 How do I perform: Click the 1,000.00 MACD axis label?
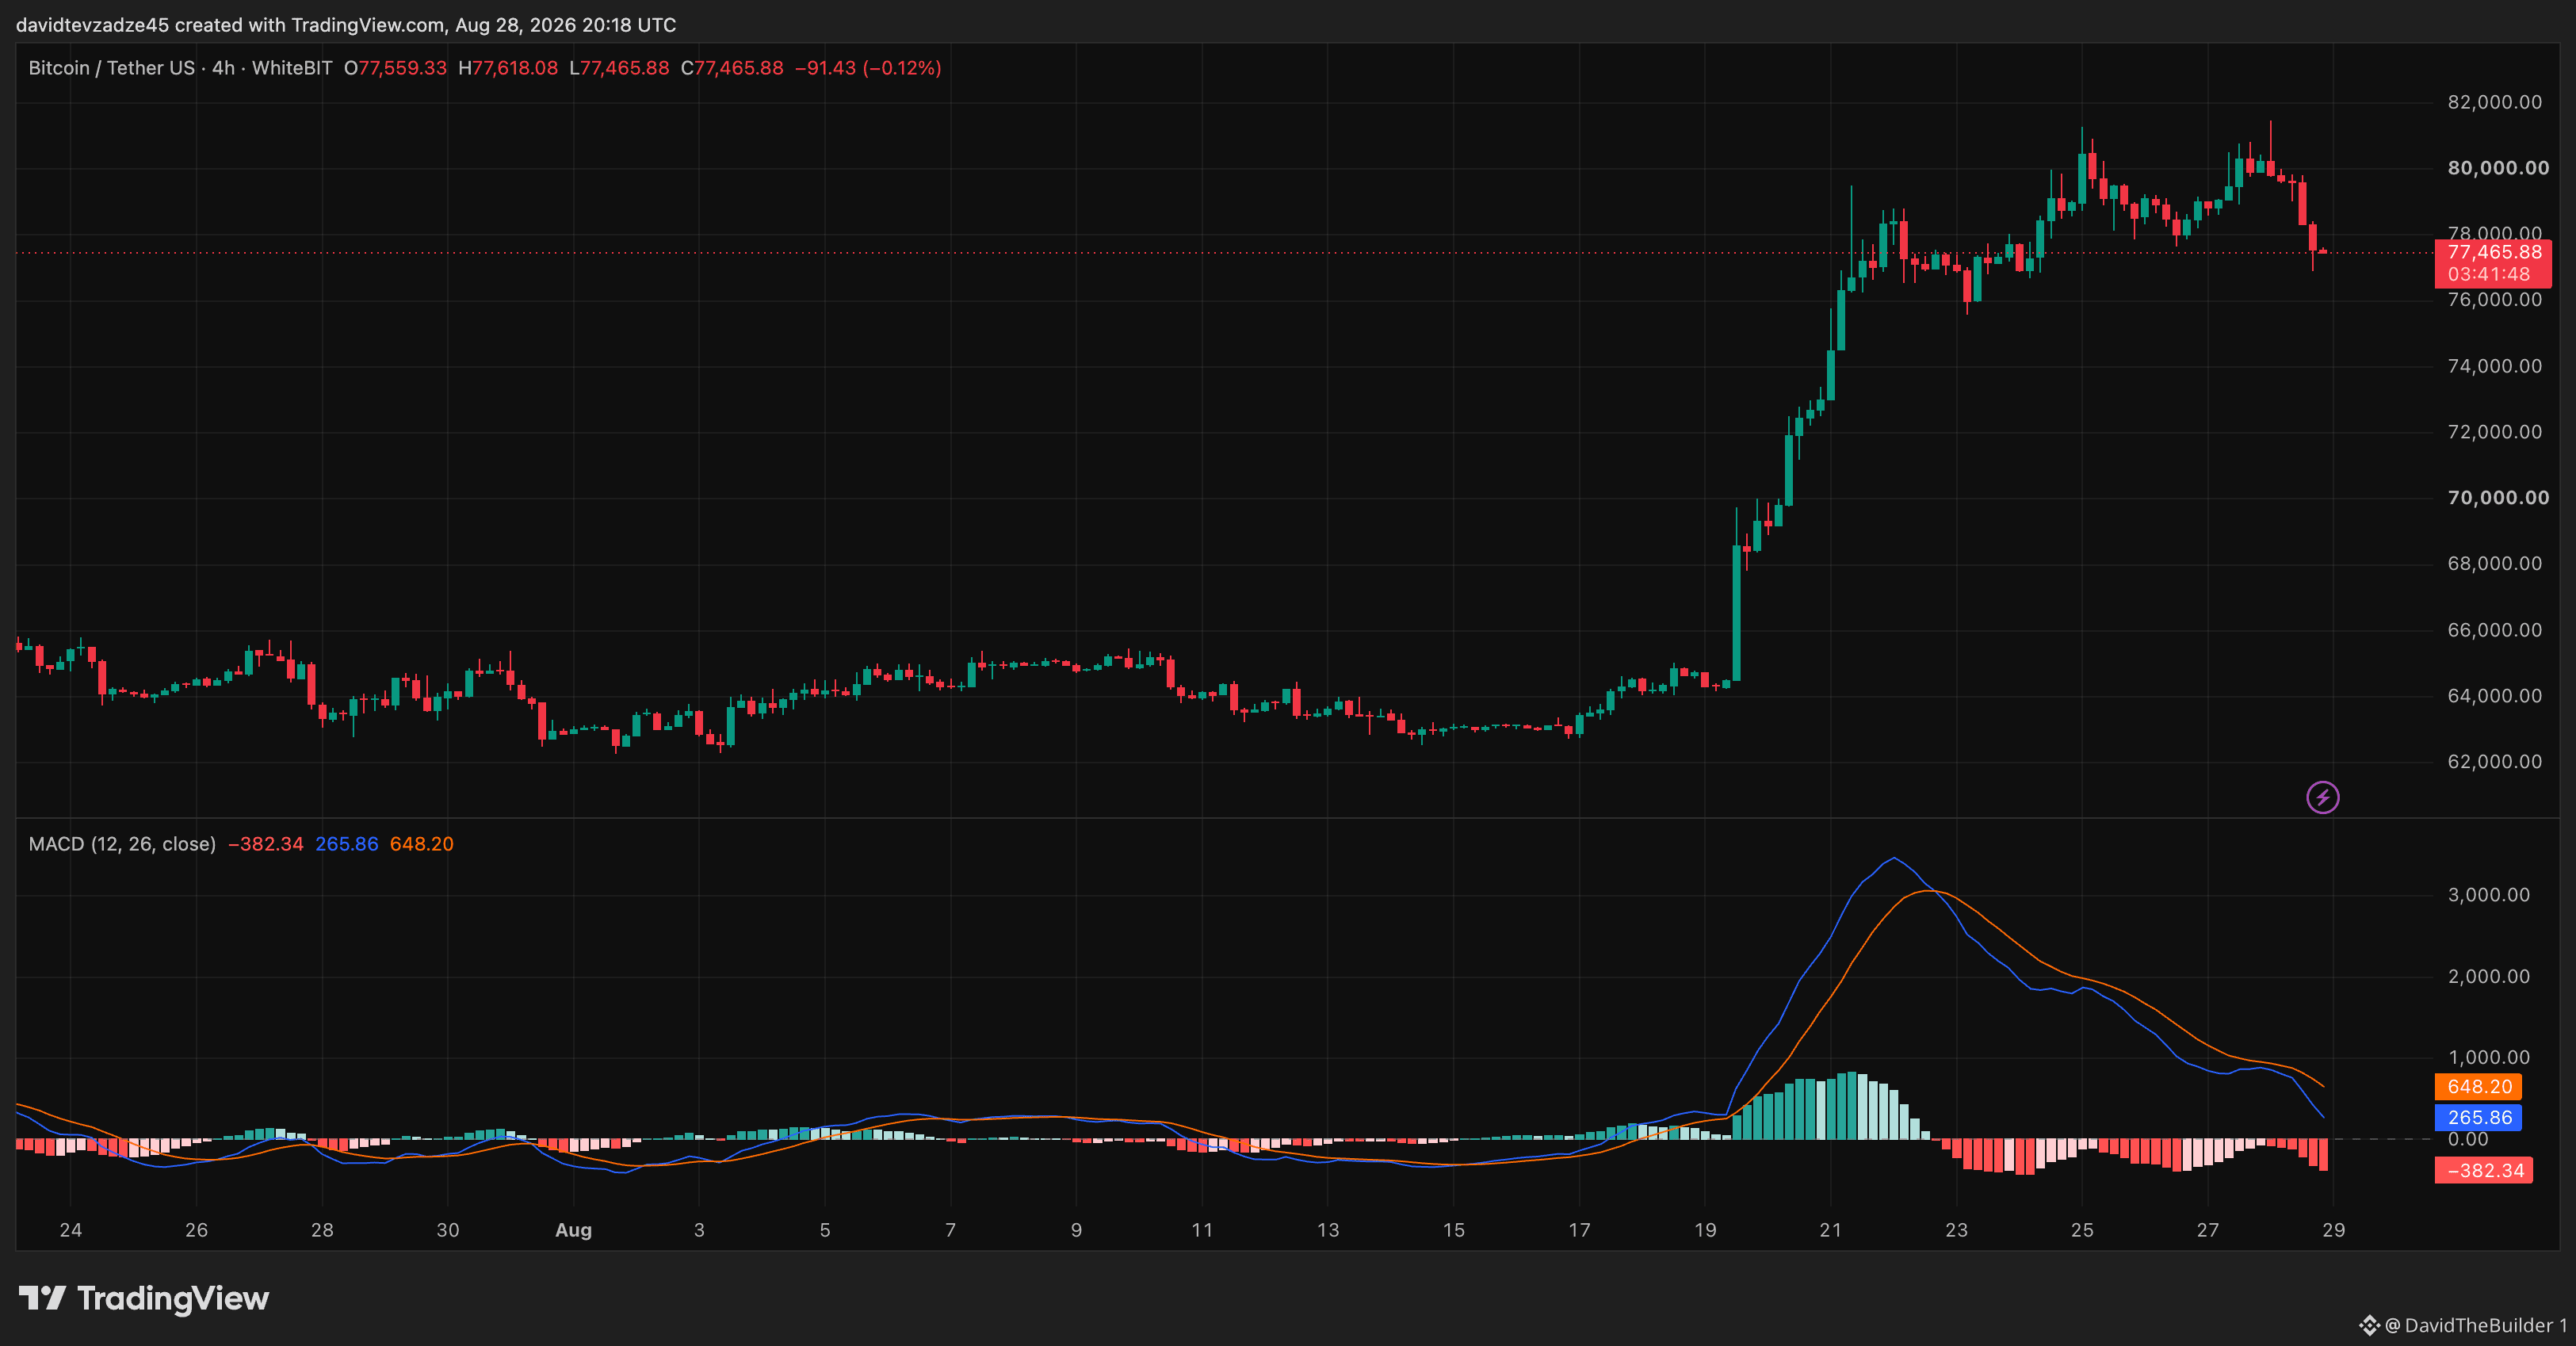tap(2488, 1058)
